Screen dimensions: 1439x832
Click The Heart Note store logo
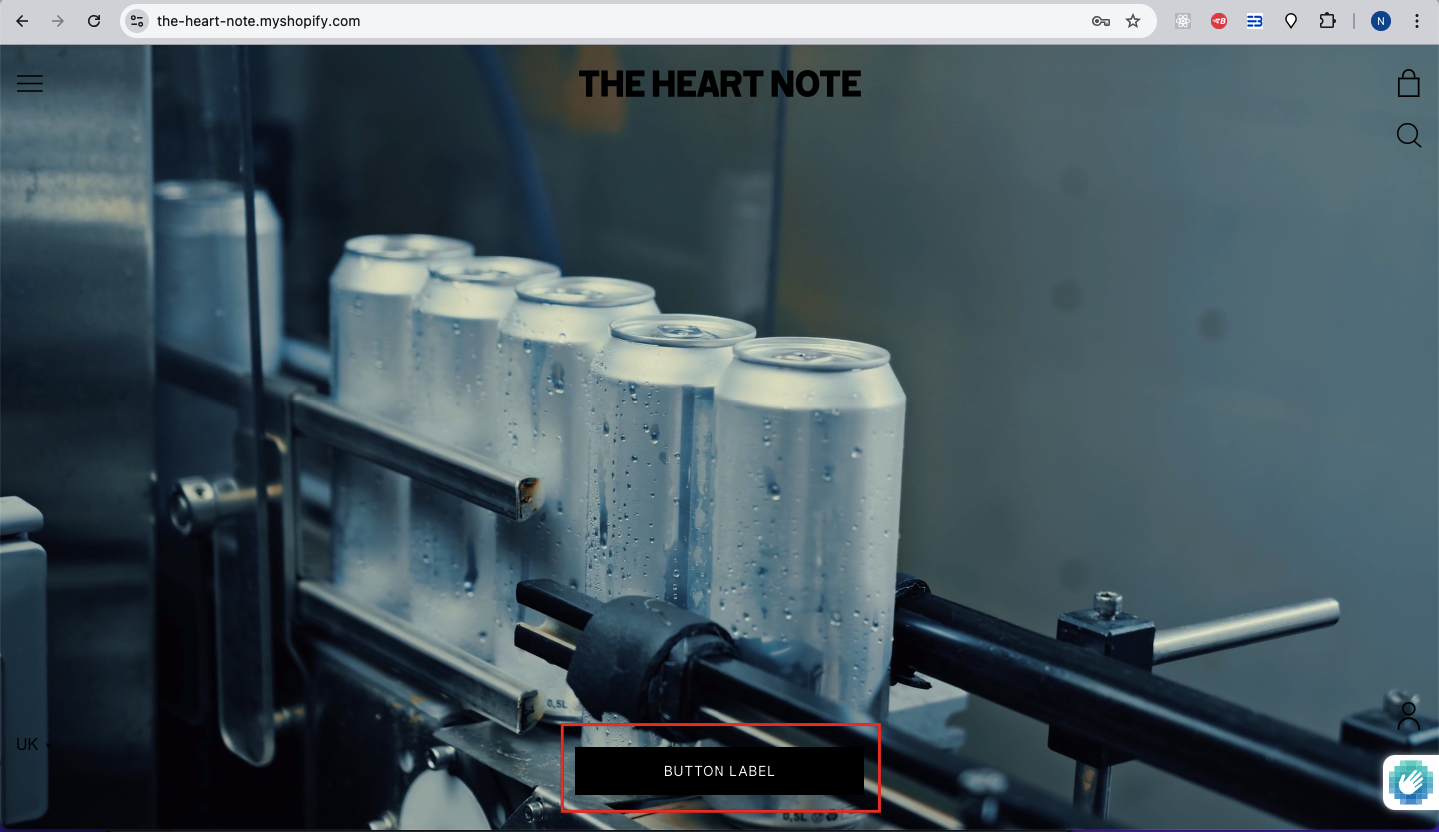[720, 84]
